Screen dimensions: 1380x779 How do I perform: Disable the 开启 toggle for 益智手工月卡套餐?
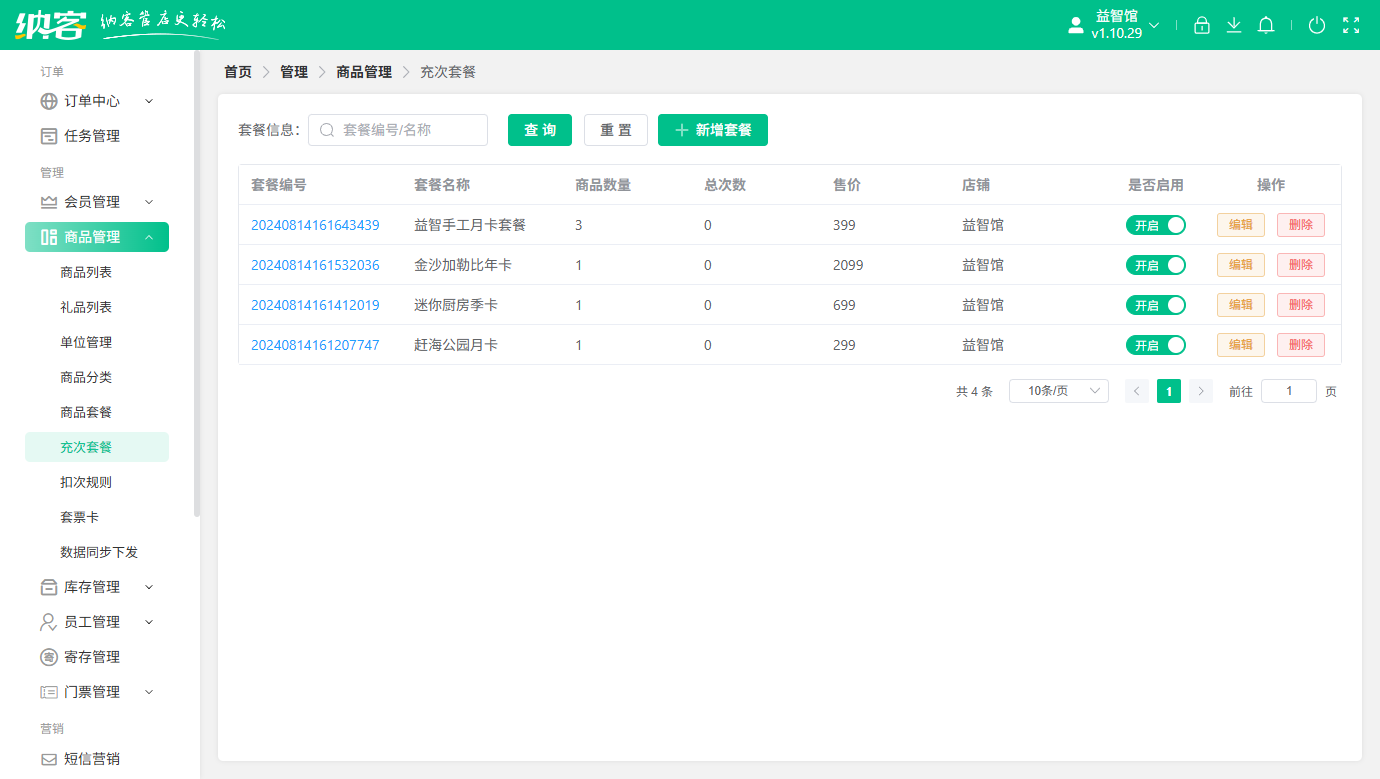(x=1156, y=225)
